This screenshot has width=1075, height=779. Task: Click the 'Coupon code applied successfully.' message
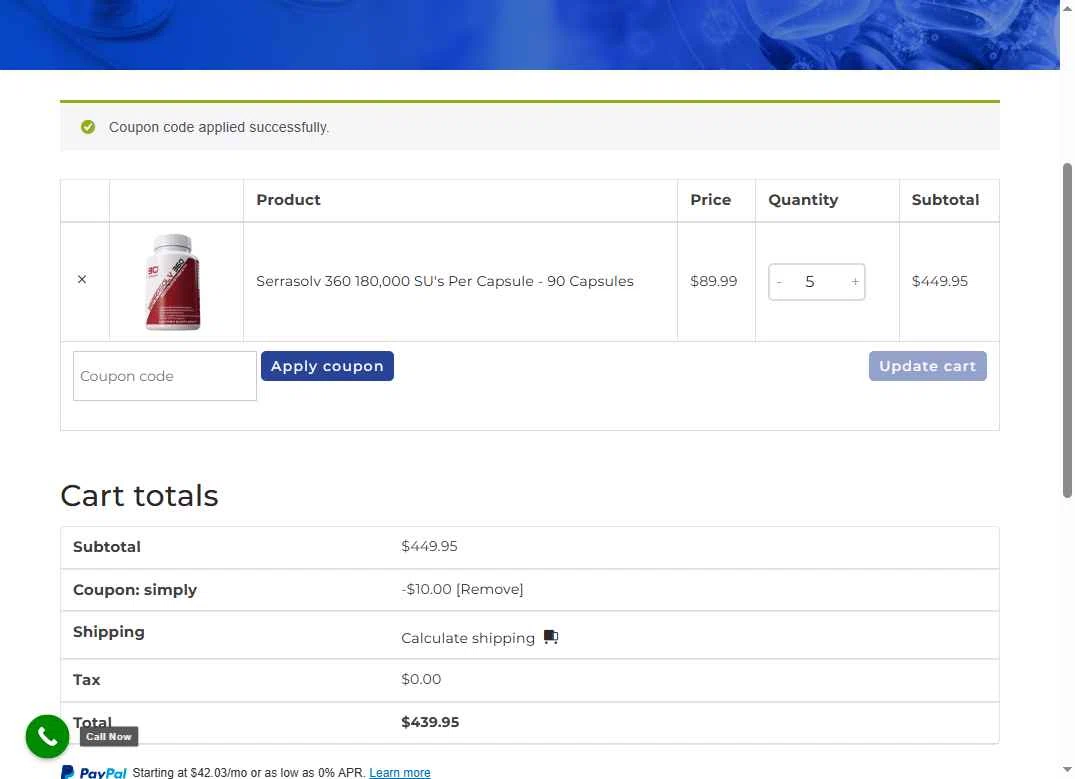pos(219,128)
